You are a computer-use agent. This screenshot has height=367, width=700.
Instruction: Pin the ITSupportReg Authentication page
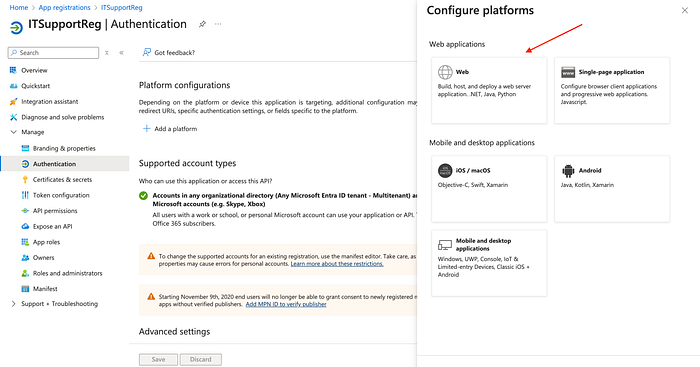coord(202,24)
